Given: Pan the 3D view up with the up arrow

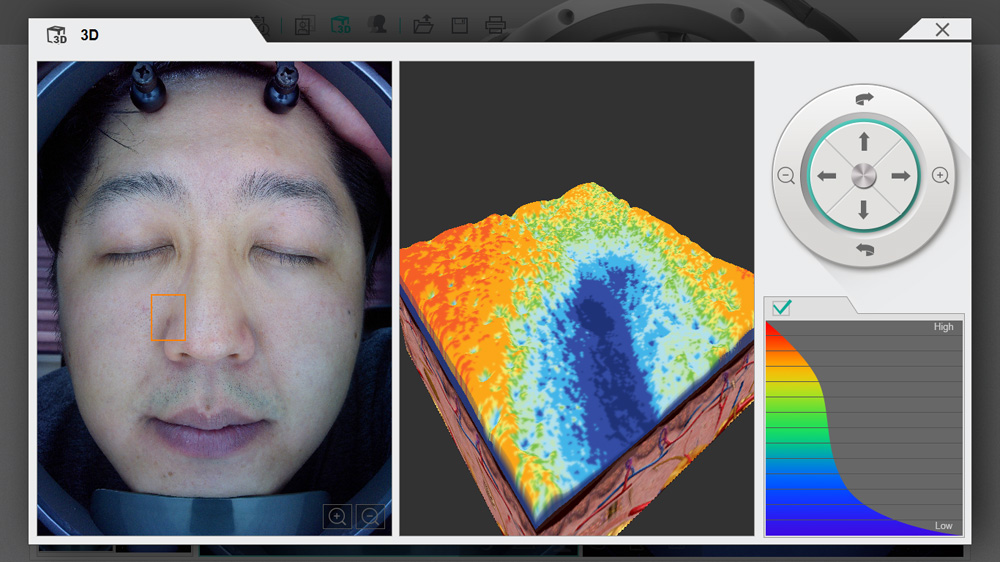Looking at the screenshot, I should (864, 141).
